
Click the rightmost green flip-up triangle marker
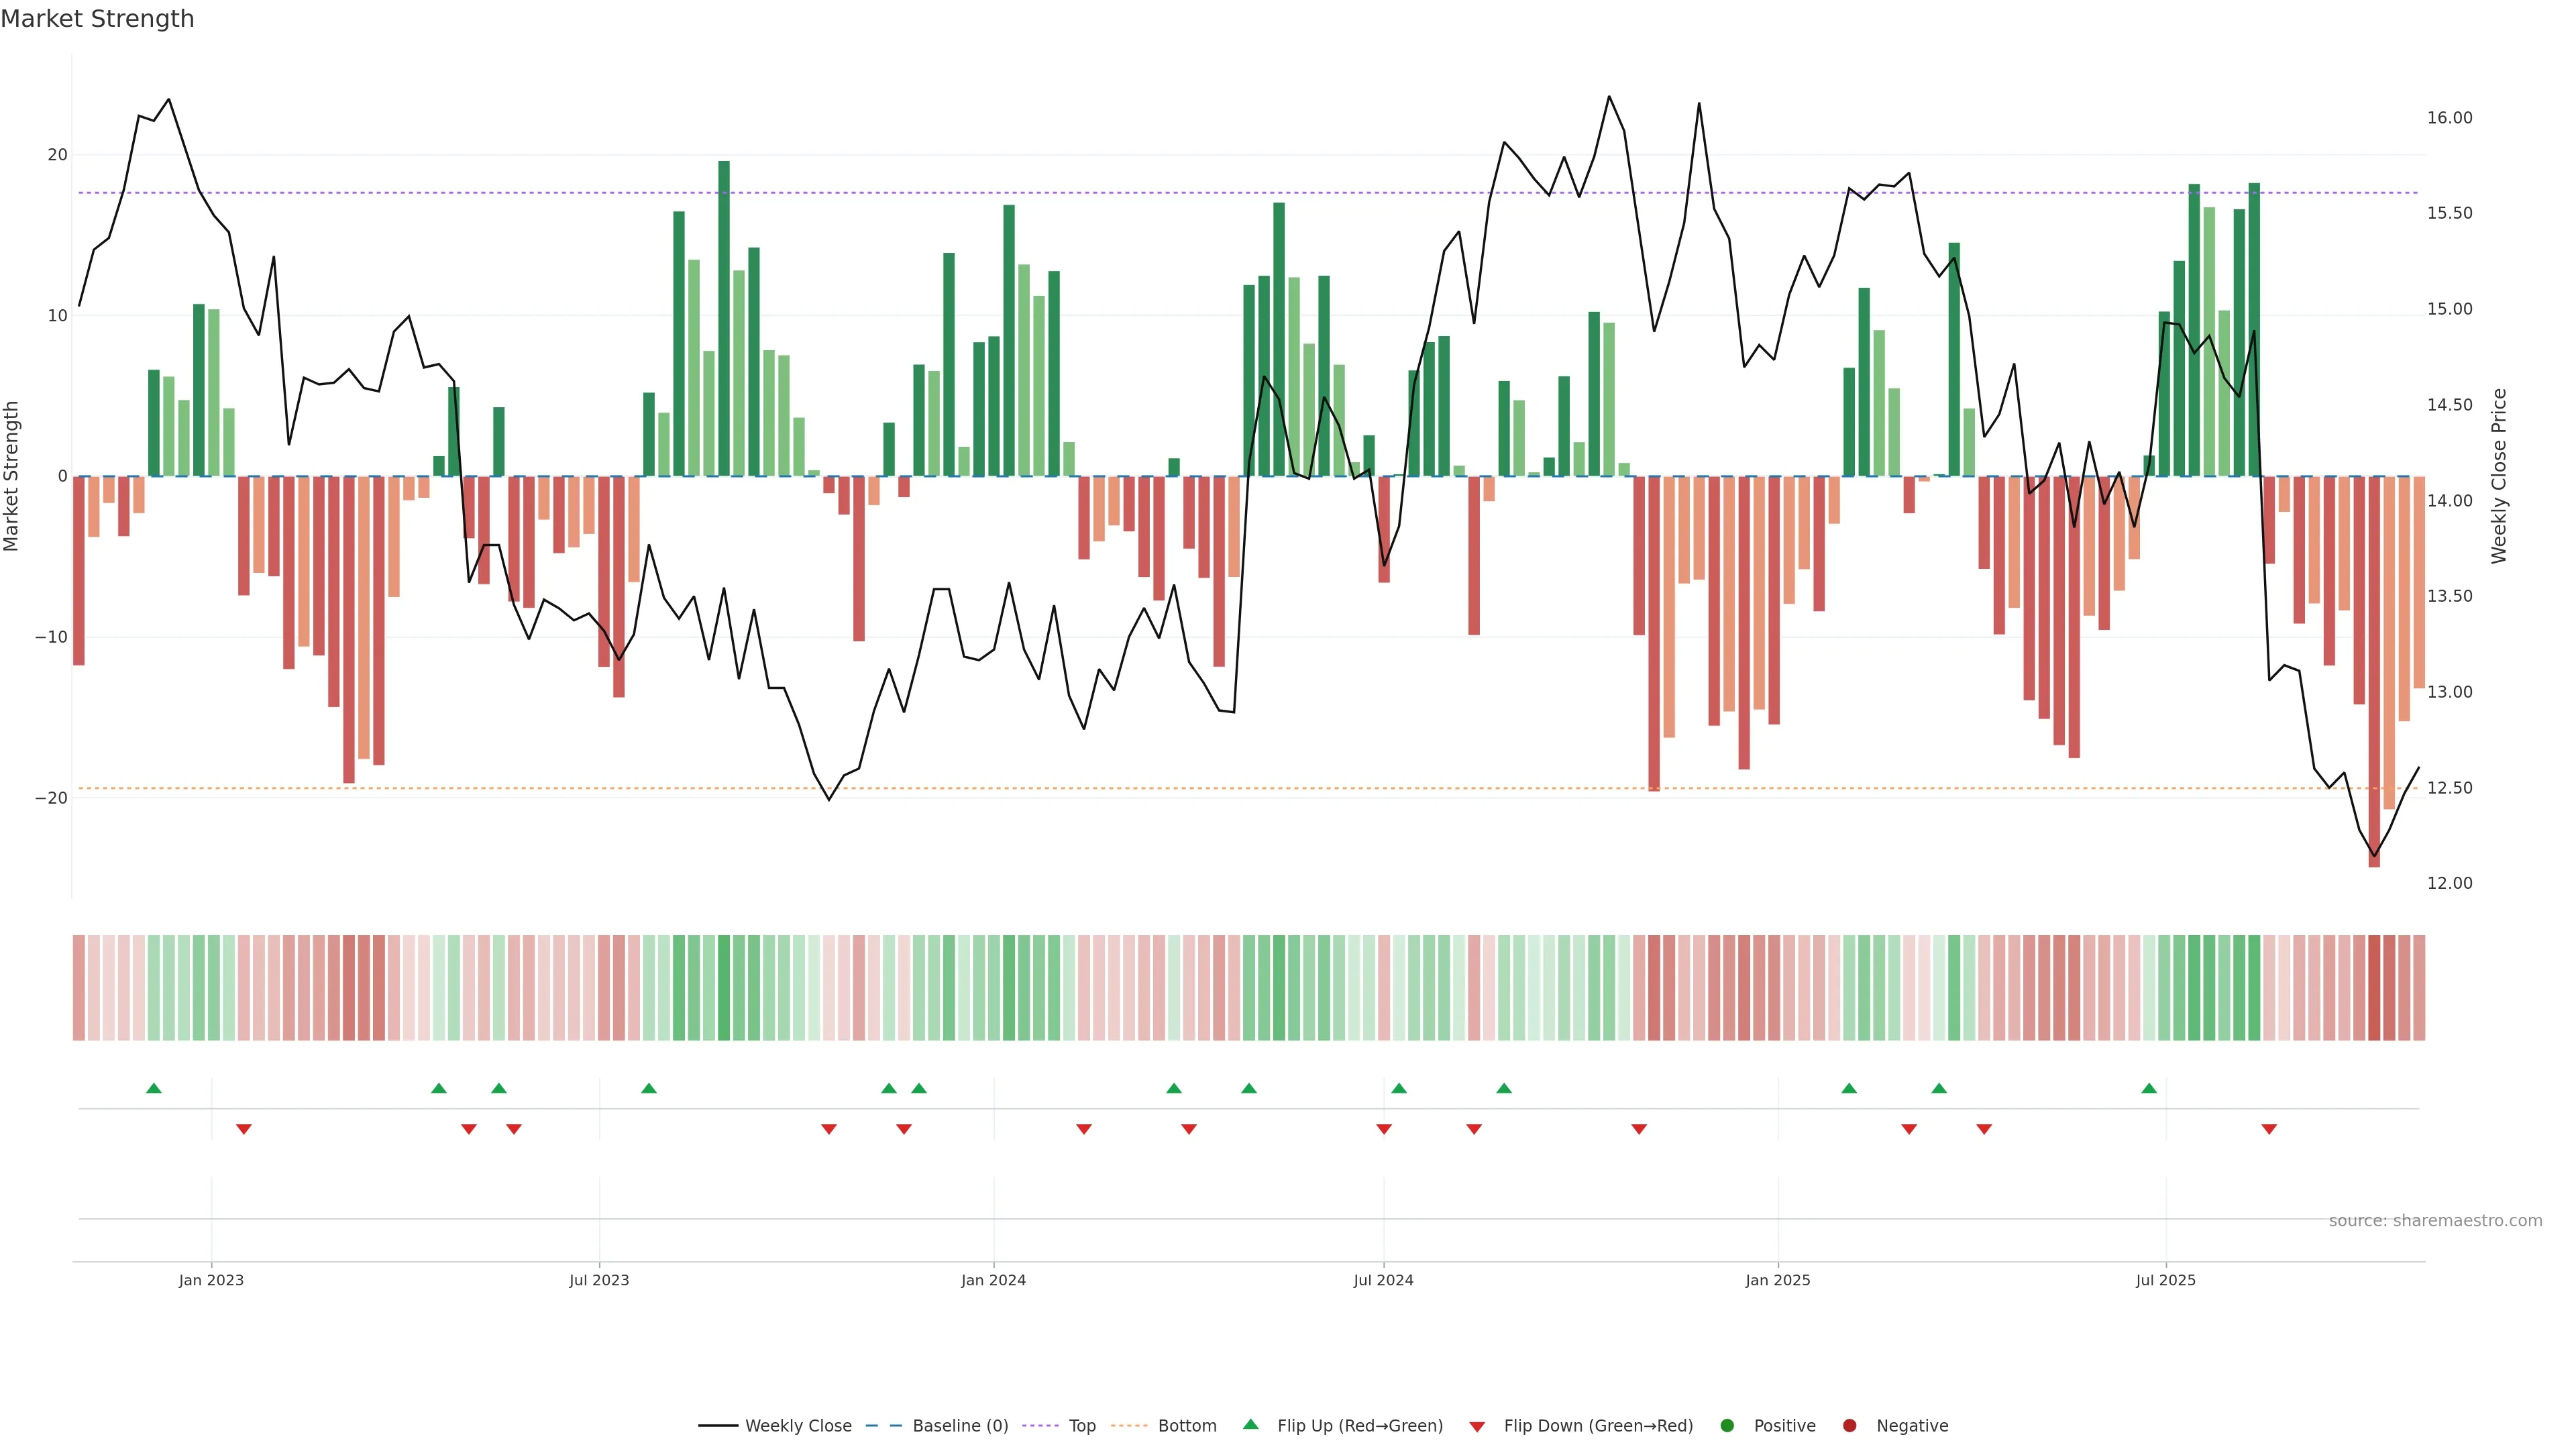pos(2149,1088)
